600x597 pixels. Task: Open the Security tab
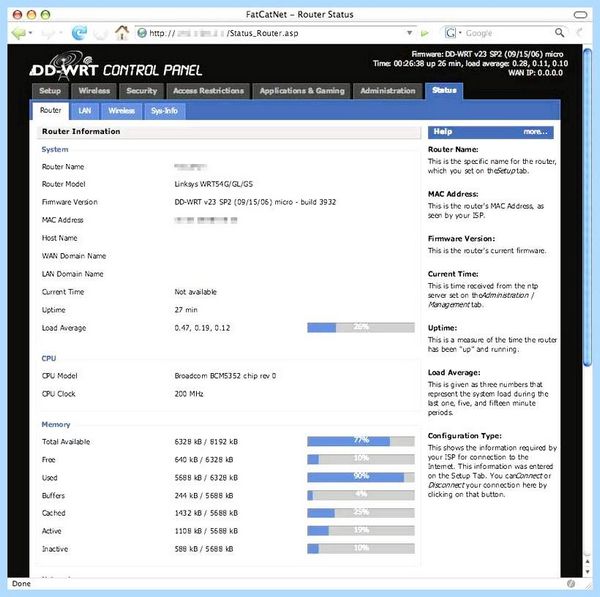click(142, 91)
